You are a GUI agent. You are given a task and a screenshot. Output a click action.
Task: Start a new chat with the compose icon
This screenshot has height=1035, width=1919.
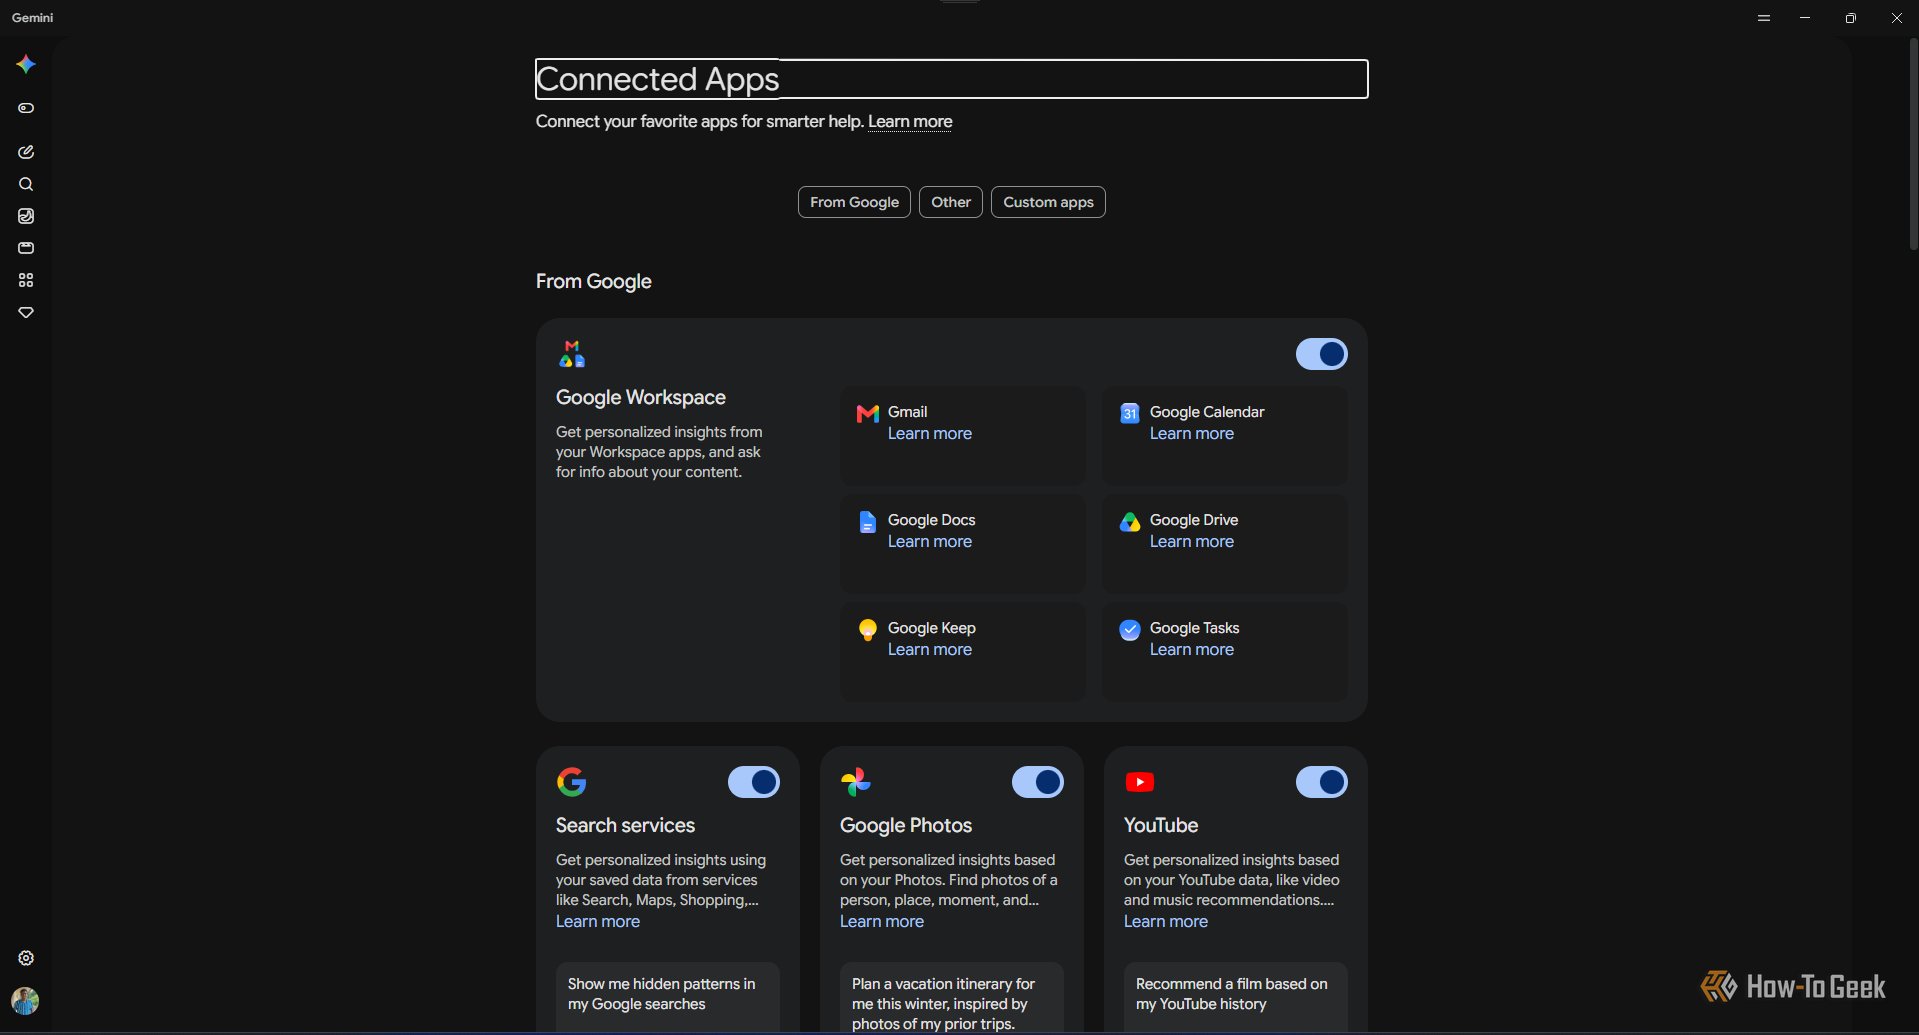coord(26,152)
